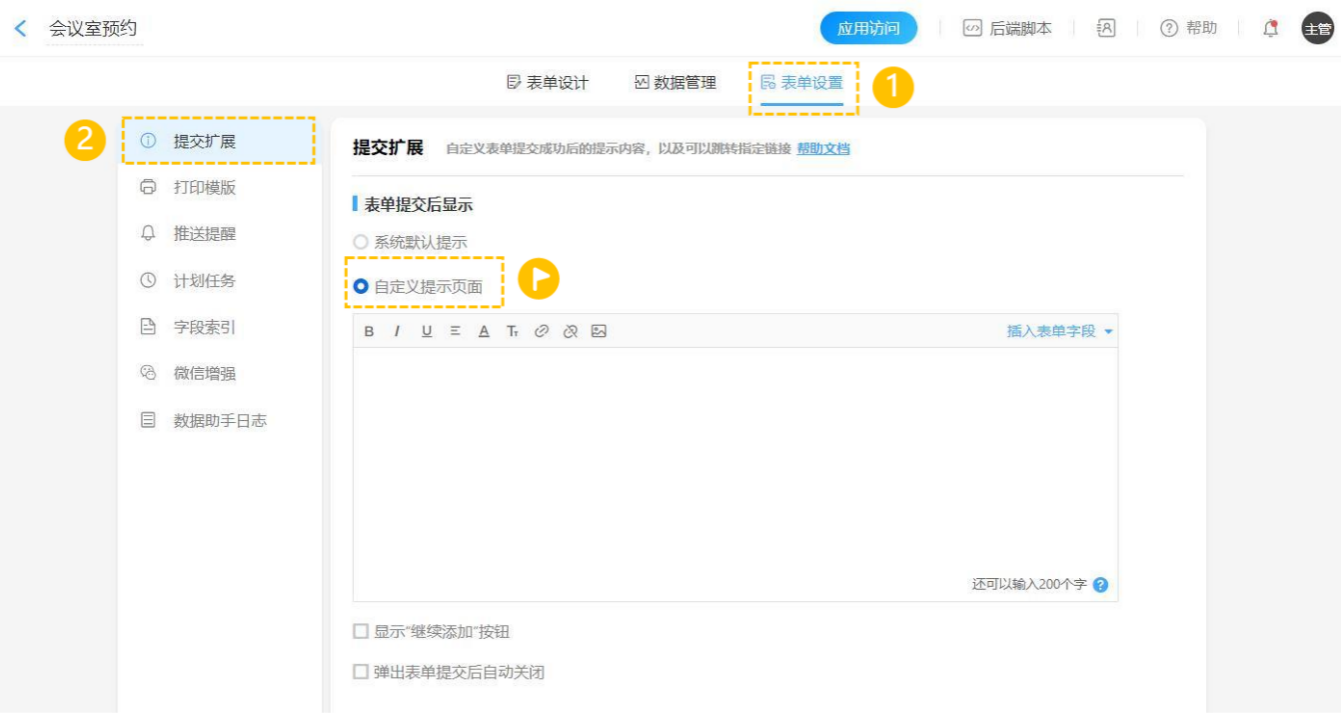This screenshot has height=726, width=1342.
Task: Toggle bold formatting in the editor toolbar
Action: pos(369,331)
